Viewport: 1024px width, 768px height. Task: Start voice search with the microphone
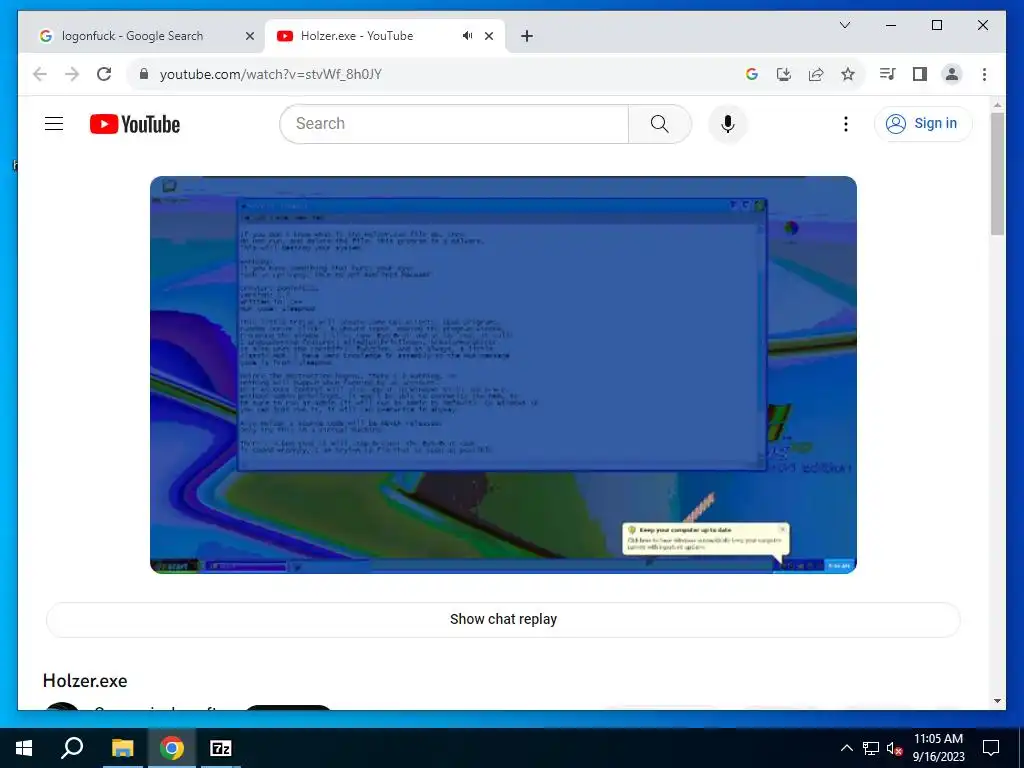click(728, 123)
